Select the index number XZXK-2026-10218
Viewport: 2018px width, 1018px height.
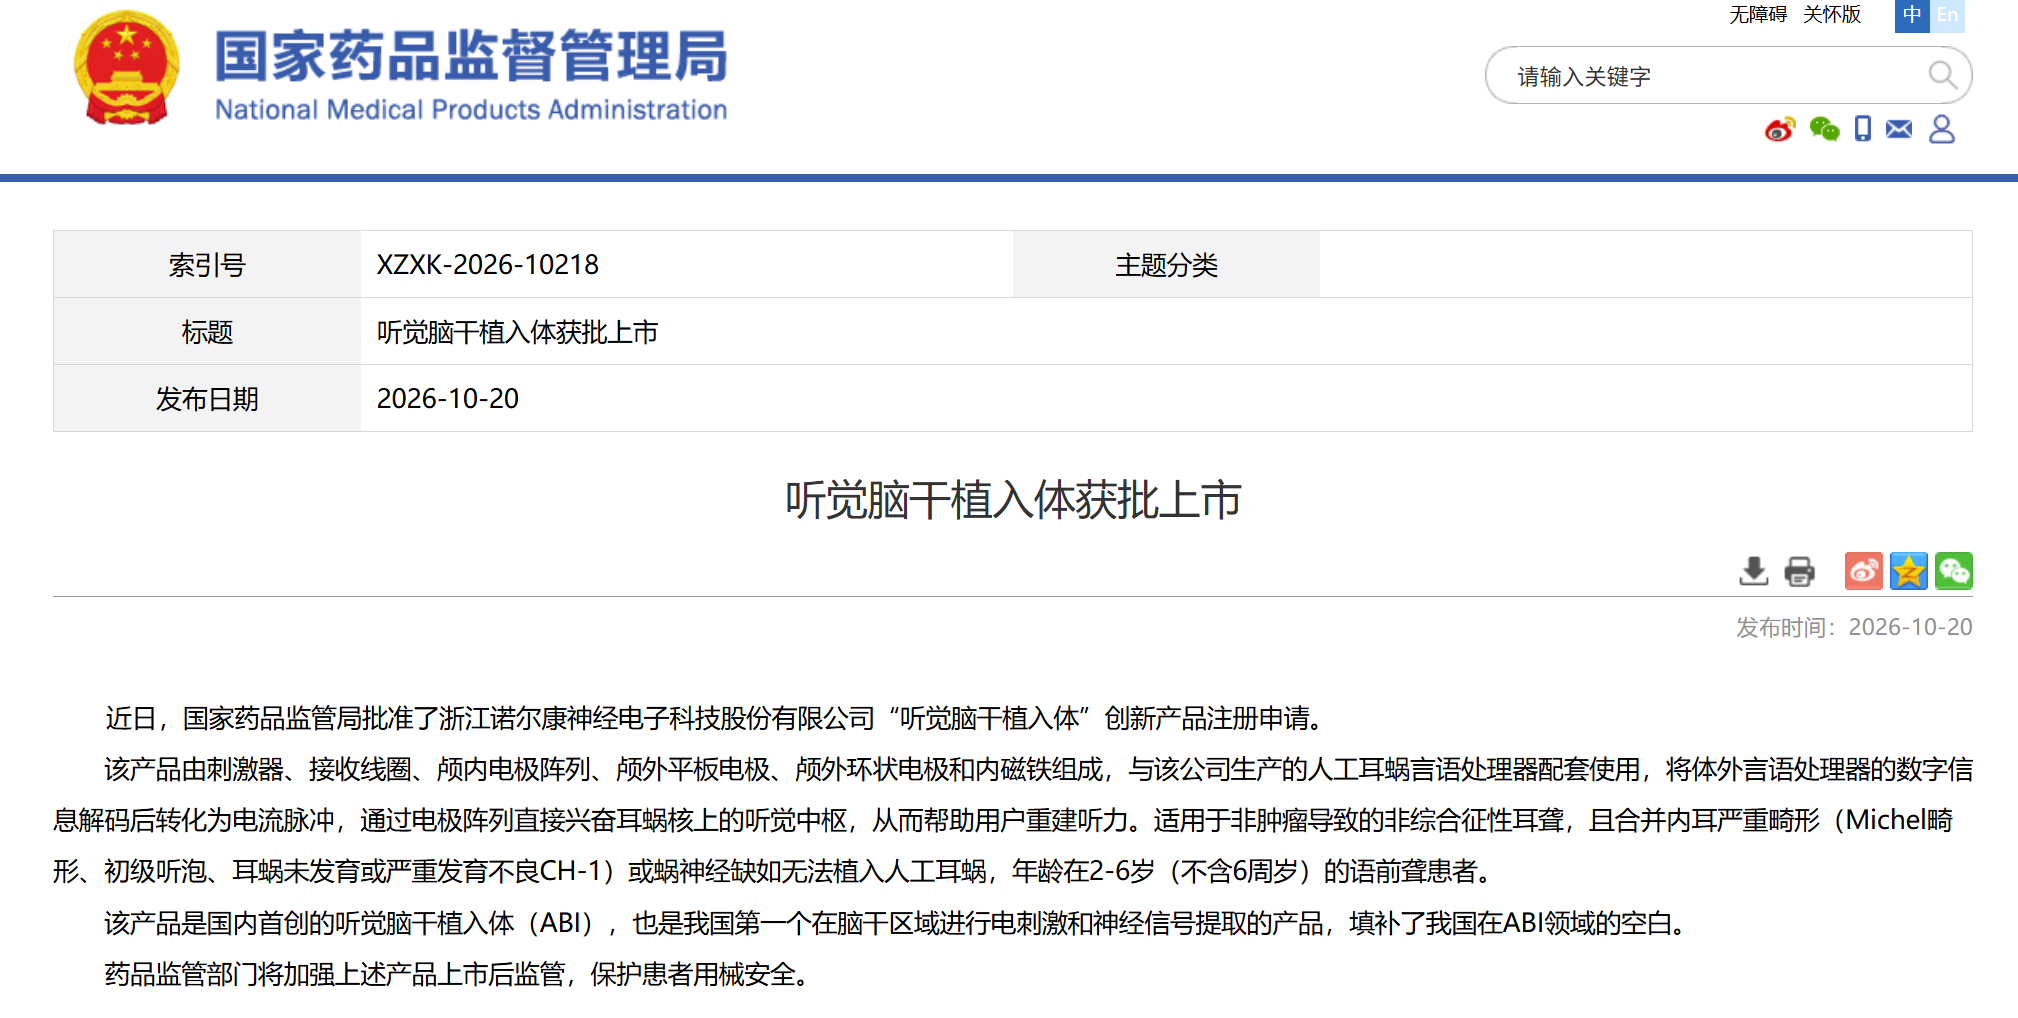(x=488, y=265)
